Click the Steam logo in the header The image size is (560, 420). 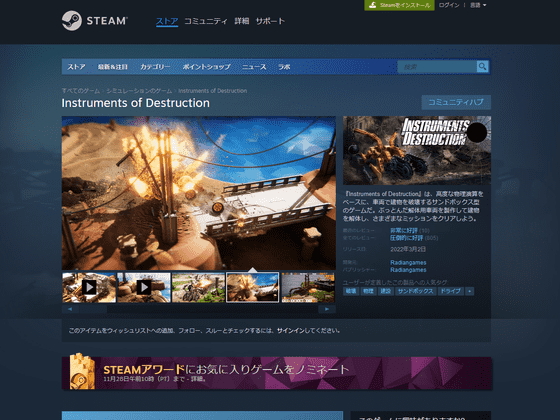point(95,21)
